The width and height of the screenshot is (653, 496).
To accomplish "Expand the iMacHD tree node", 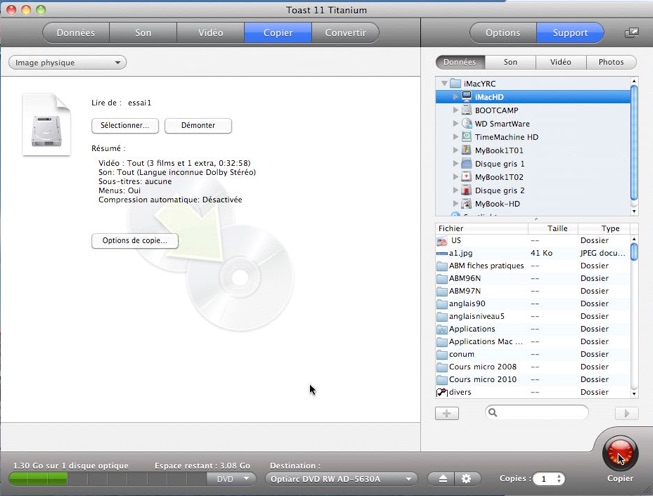I will coord(455,97).
